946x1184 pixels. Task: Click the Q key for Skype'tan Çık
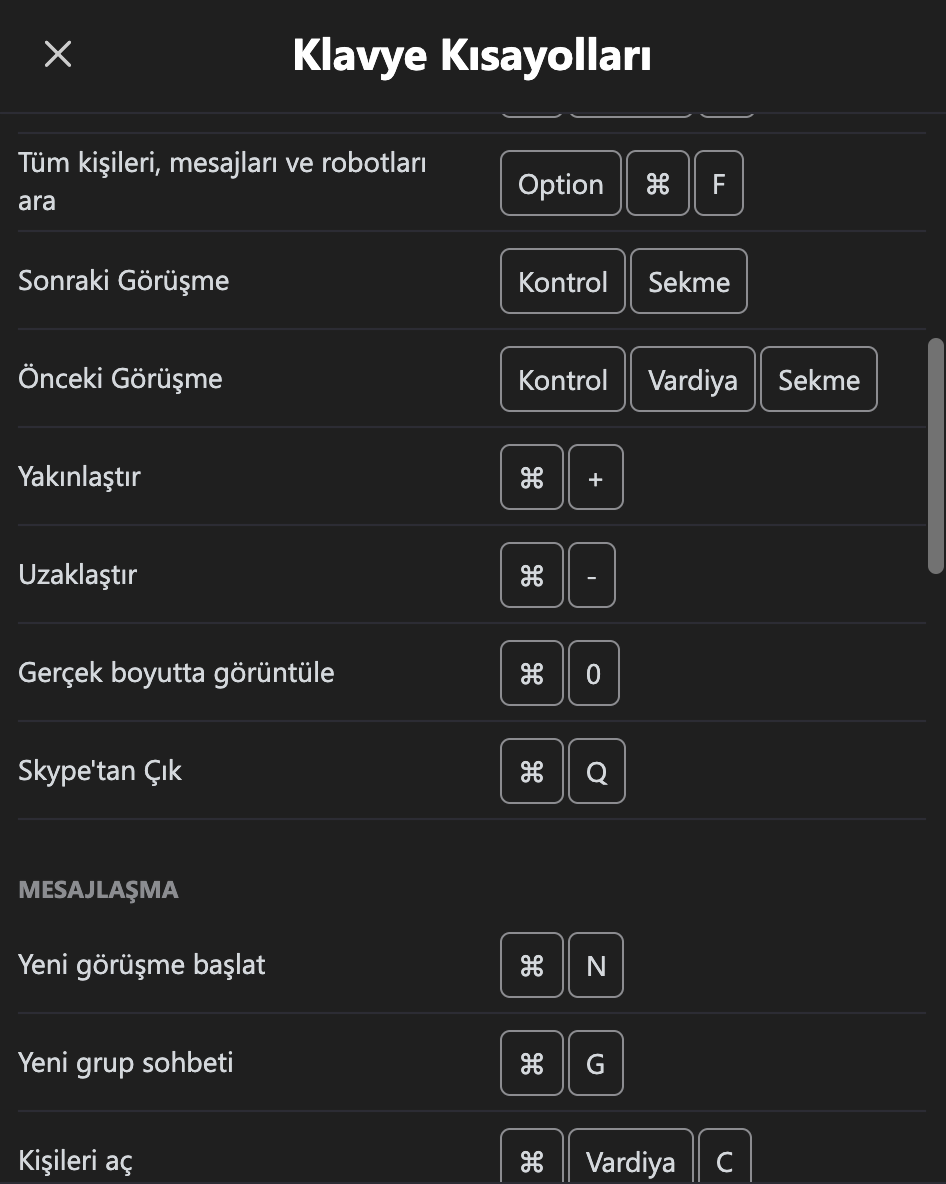point(596,772)
